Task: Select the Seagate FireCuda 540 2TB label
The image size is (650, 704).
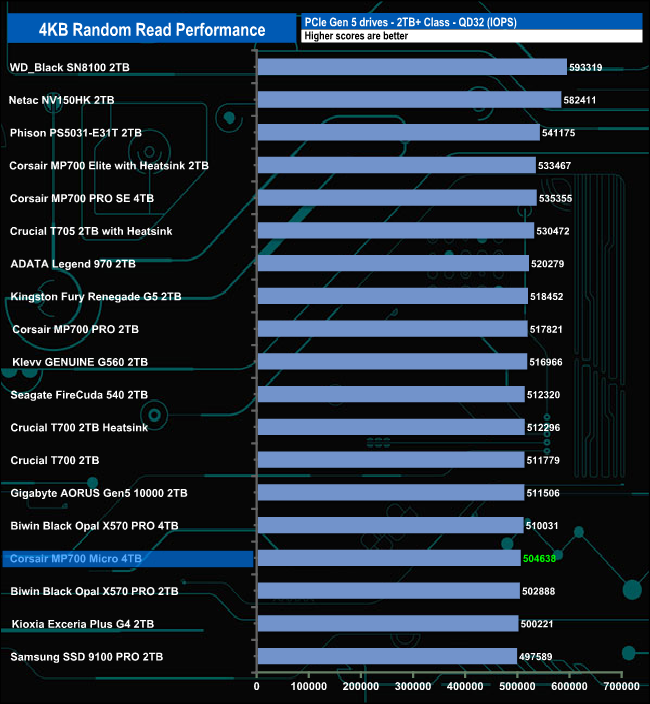Action: 79,395
